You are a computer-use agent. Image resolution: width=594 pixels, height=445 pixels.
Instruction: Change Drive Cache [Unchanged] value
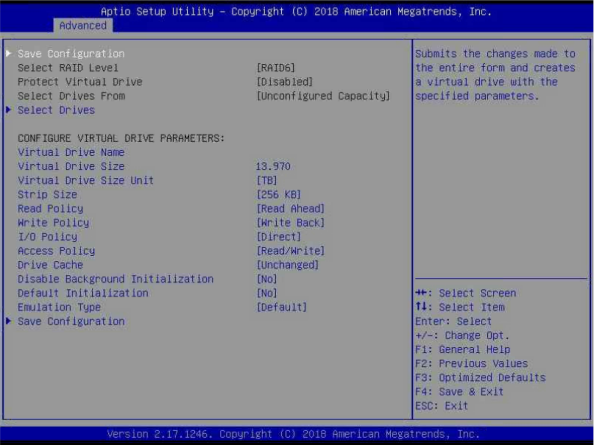[x=288, y=265]
